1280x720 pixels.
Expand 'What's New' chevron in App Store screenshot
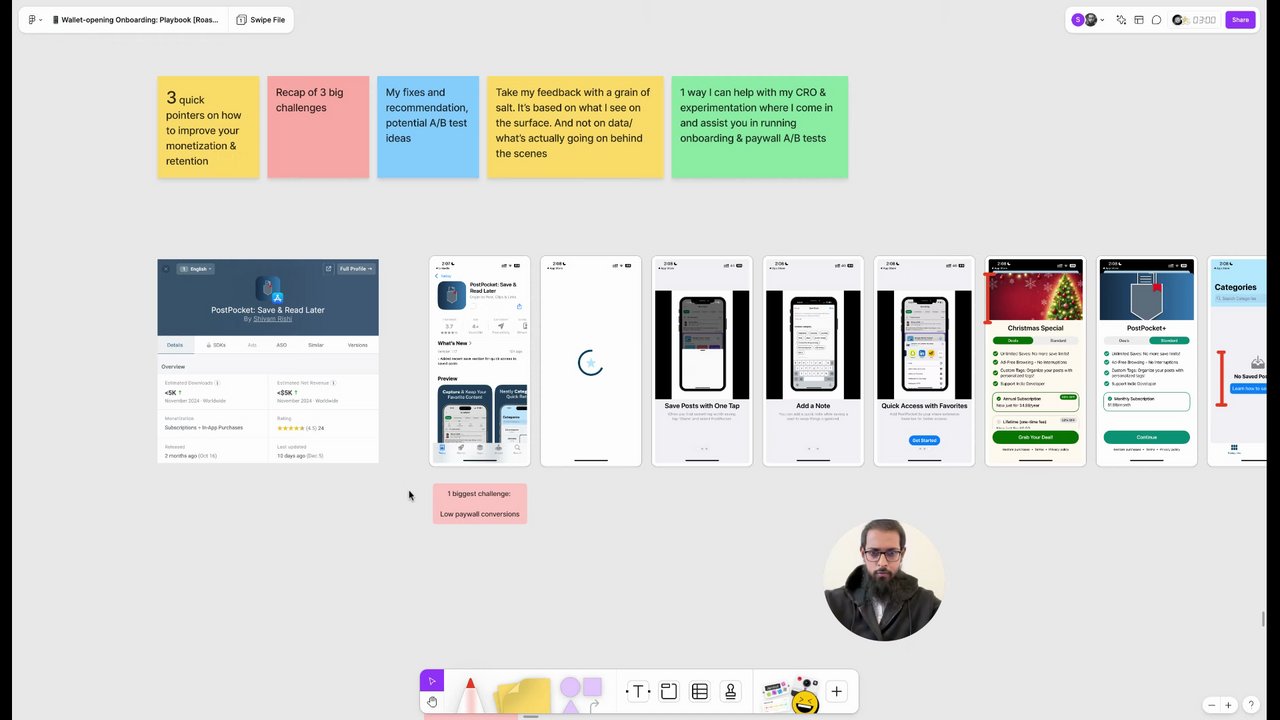click(x=471, y=343)
